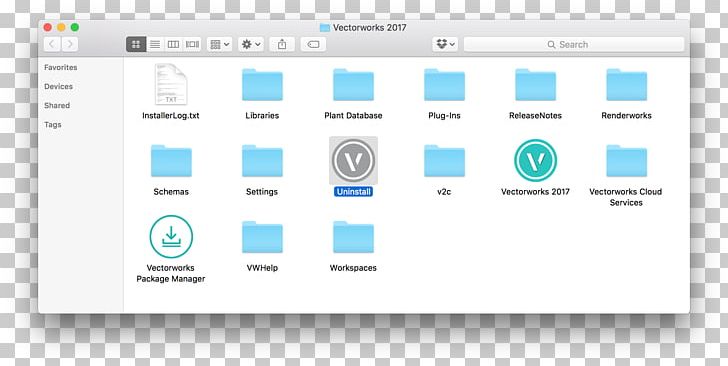Click the Uninstall file name label
Viewport: 728px width, 366px height.
[353, 191]
